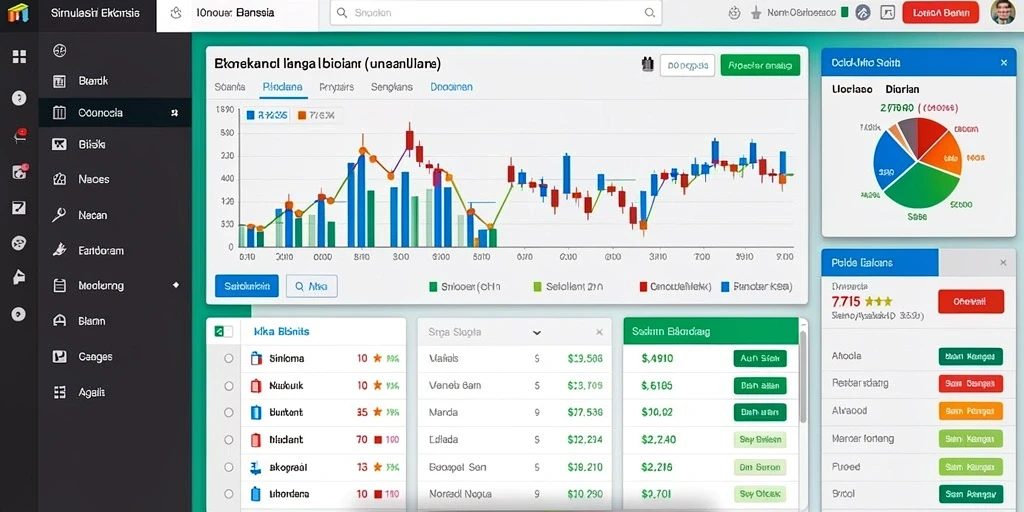Screen dimensions: 1024x512
Task: Switch to the Docoinen chart tab
Action: [x=451, y=86]
